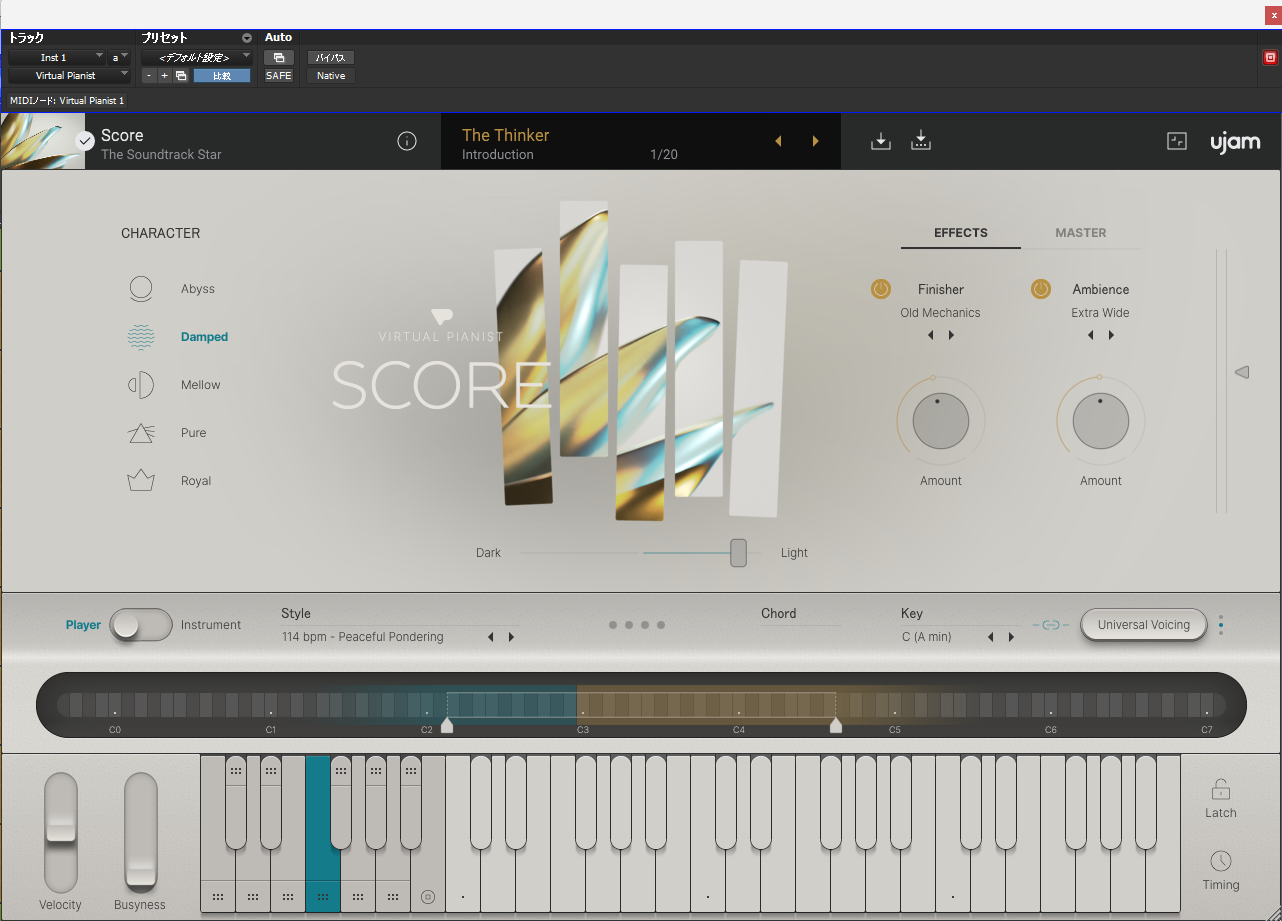
Task: Select next Finisher mode arrow
Action: 951,335
